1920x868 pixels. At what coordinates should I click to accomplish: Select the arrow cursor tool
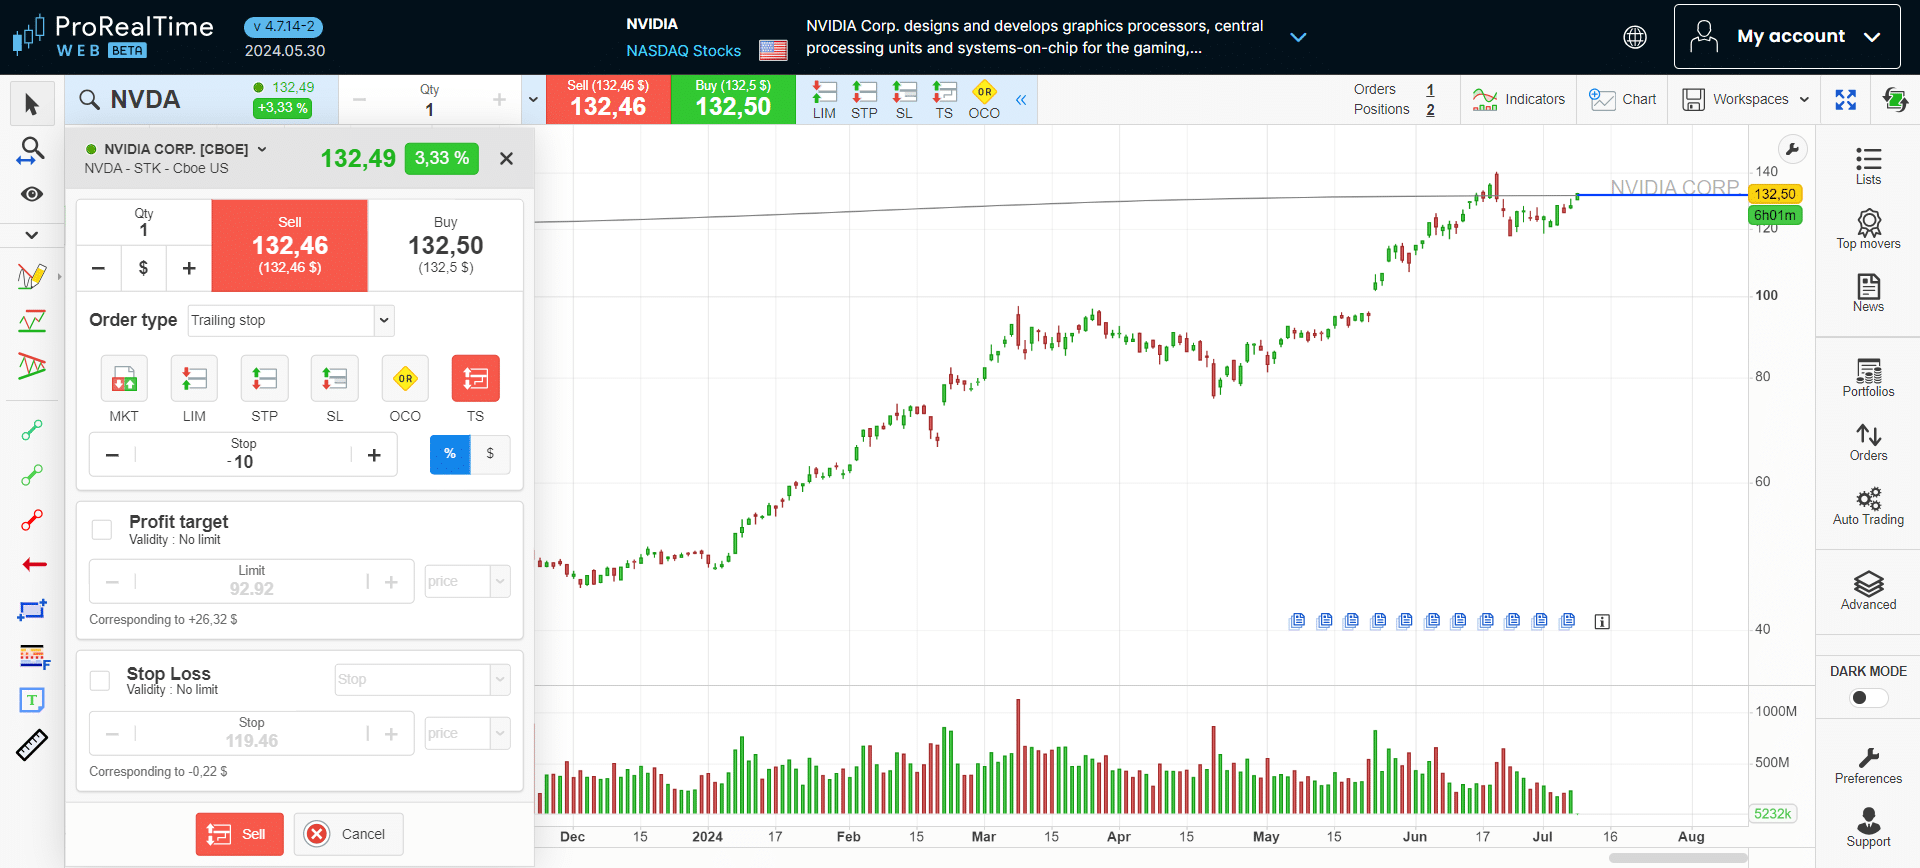click(x=32, y=105)
